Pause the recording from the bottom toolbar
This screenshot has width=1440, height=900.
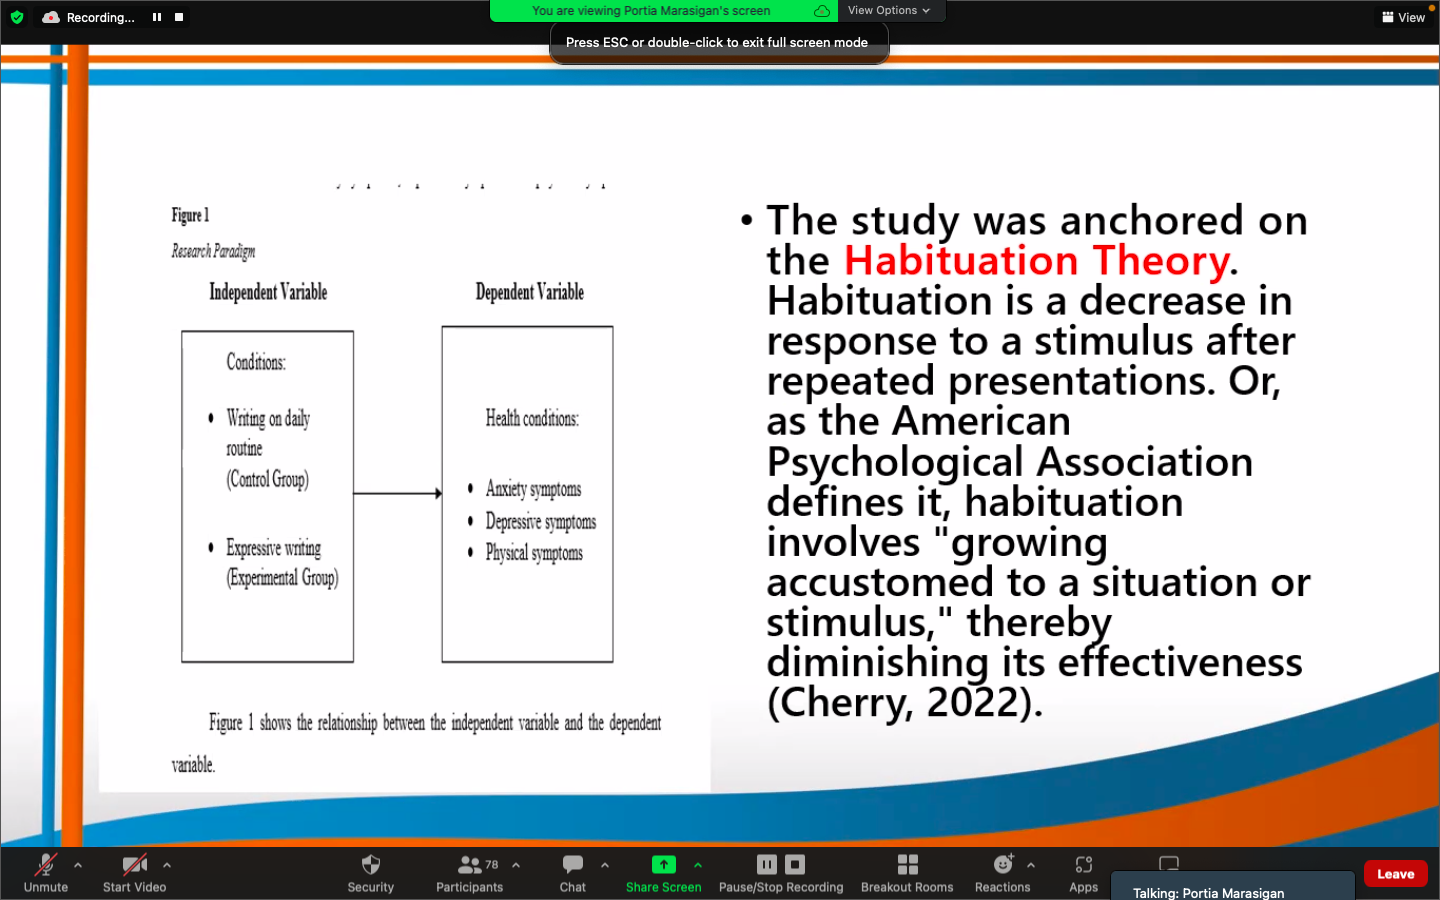point(767,865)
